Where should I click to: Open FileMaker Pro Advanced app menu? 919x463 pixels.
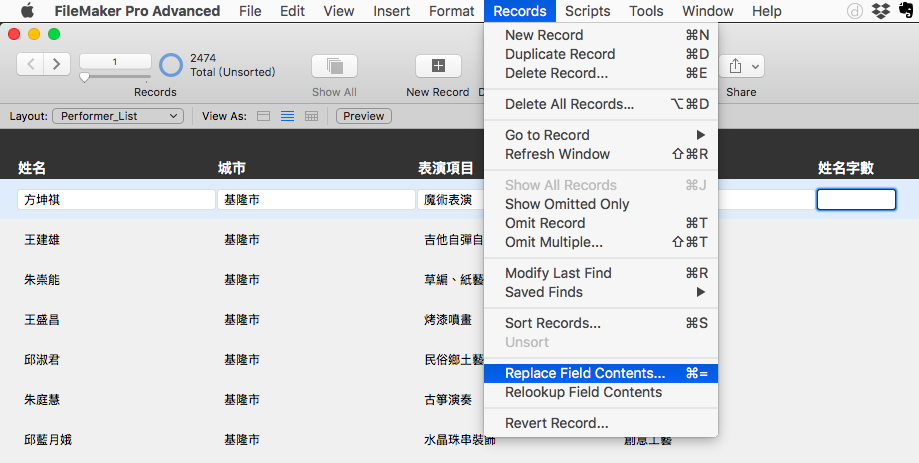click(x=137, y=11)
